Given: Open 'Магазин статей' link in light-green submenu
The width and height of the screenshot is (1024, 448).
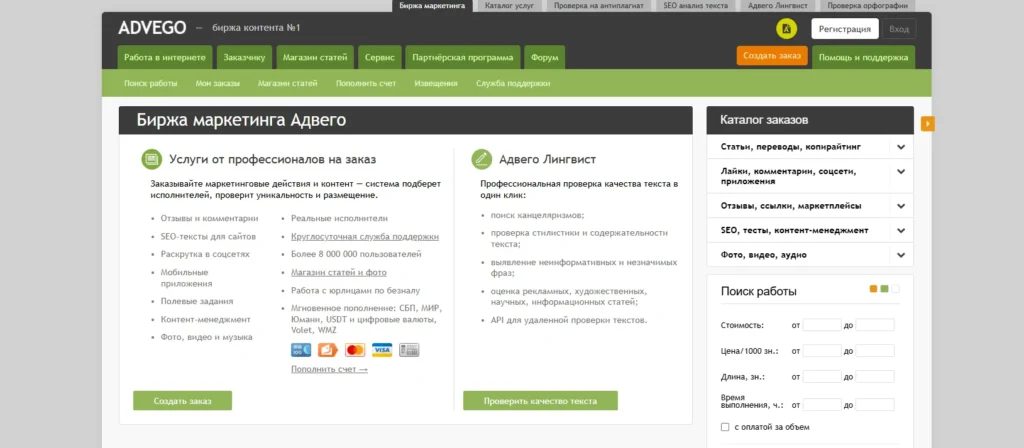Looking at the screenshot, I should click(x=287, y=84).
